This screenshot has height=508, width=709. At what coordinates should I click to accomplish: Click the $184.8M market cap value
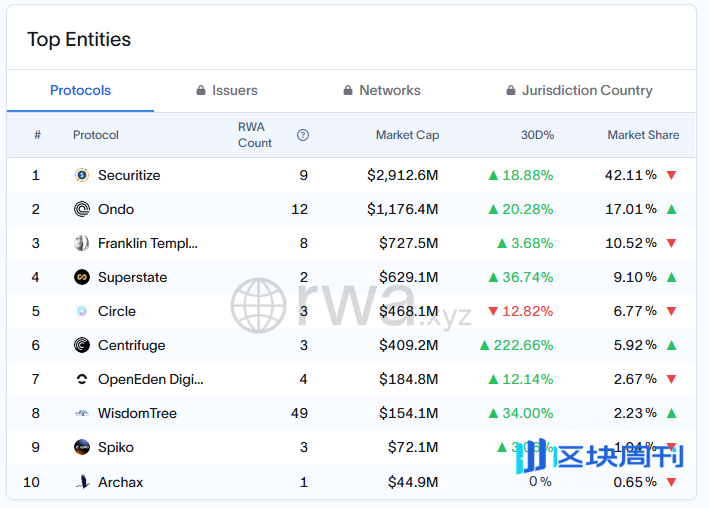[x=408, y=379]
